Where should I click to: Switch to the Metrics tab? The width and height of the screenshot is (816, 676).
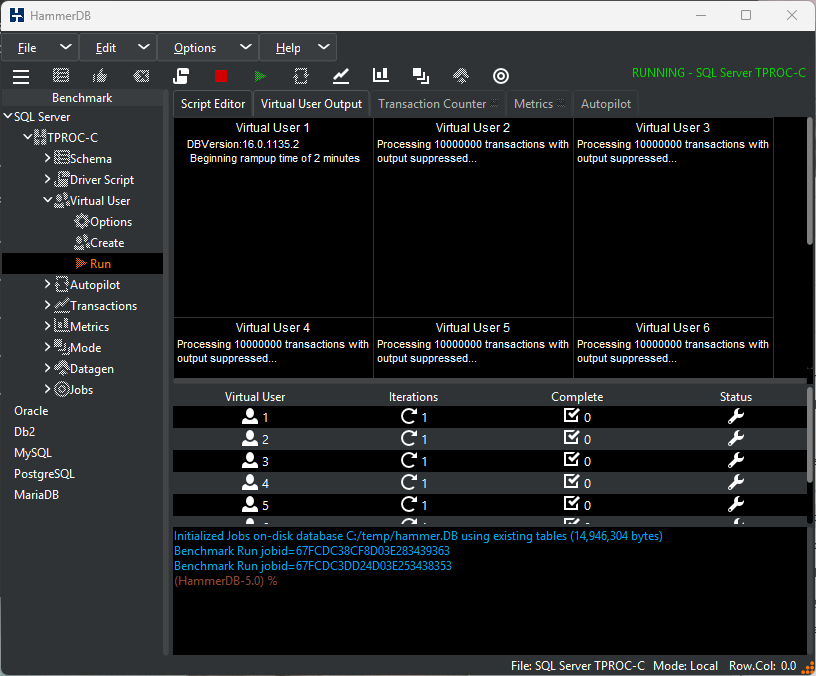(539, 104)
